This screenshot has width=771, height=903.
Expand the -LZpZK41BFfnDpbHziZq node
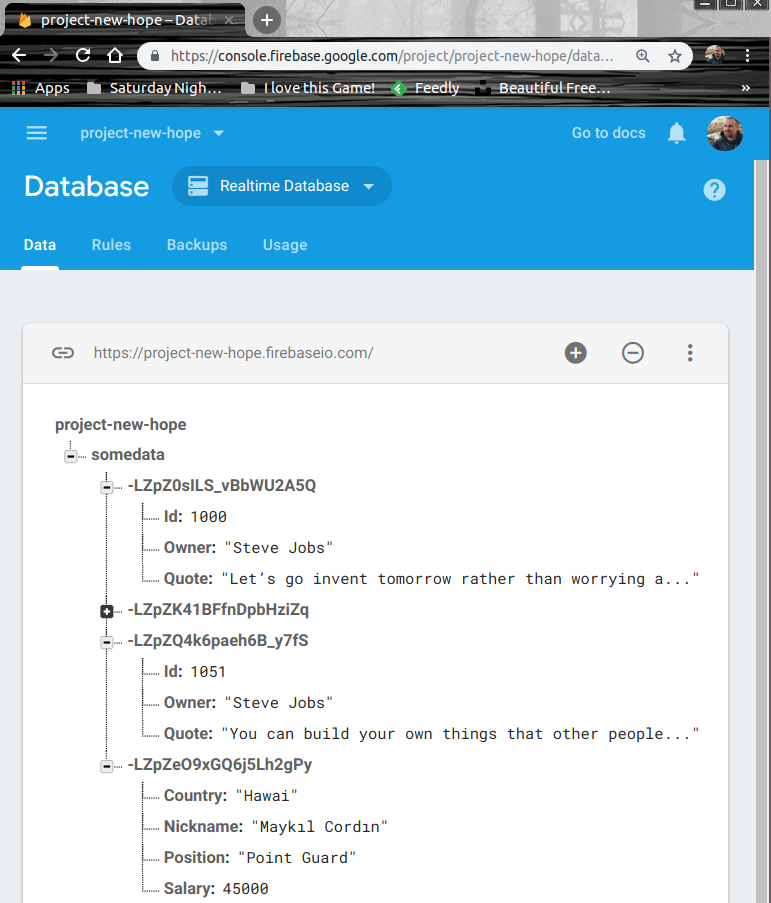107,611
